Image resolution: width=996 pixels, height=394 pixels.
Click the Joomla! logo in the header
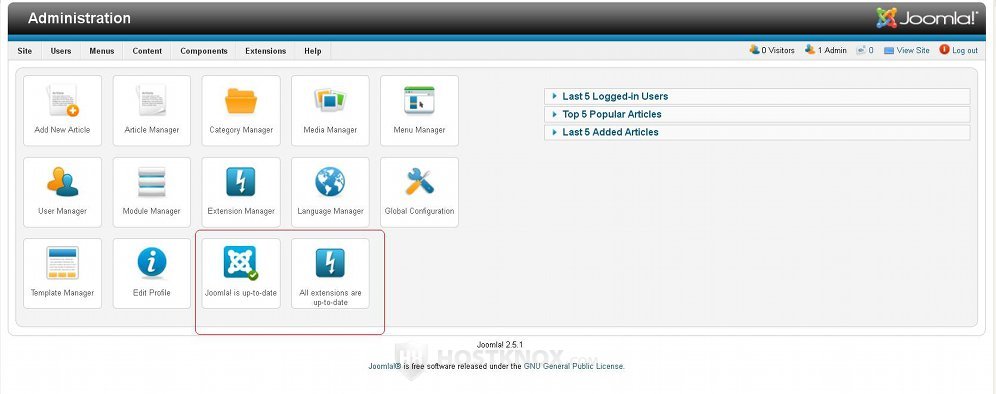pos(926,18)
